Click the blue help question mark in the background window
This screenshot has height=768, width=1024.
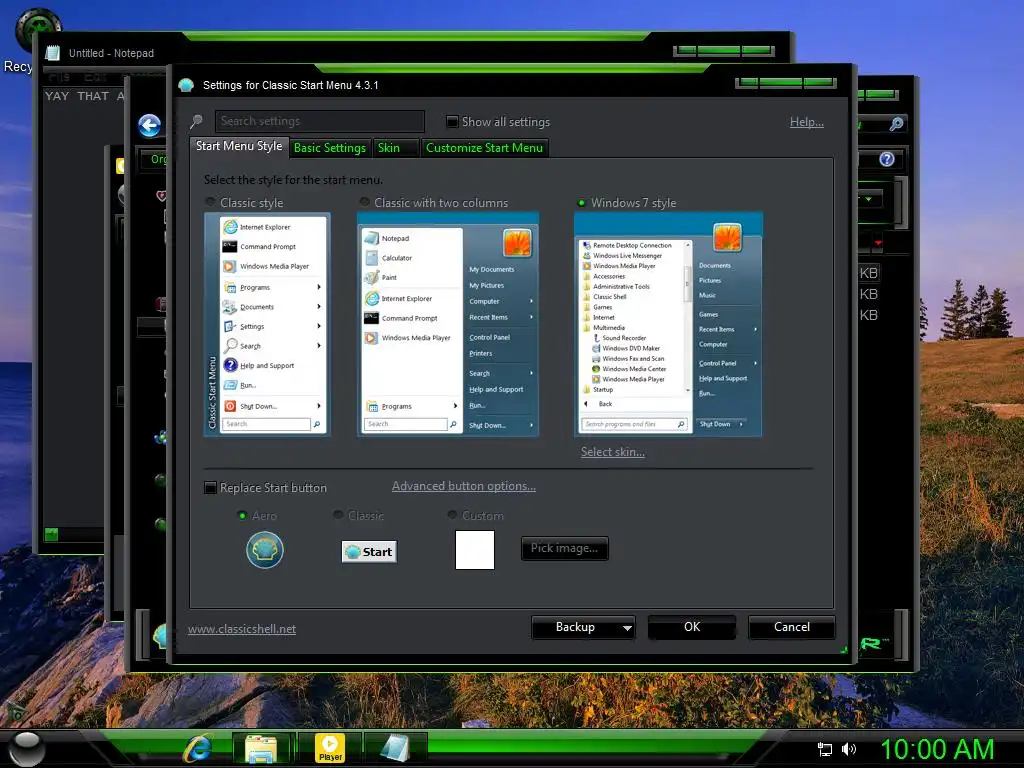coord(886,159)
